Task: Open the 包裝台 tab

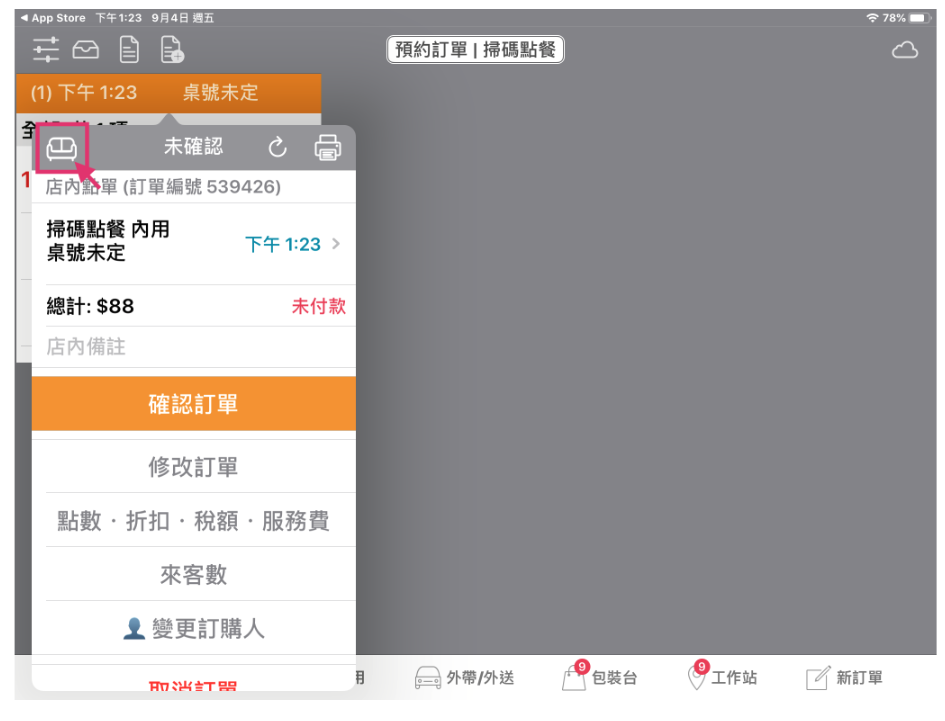Action: point(600,678)
